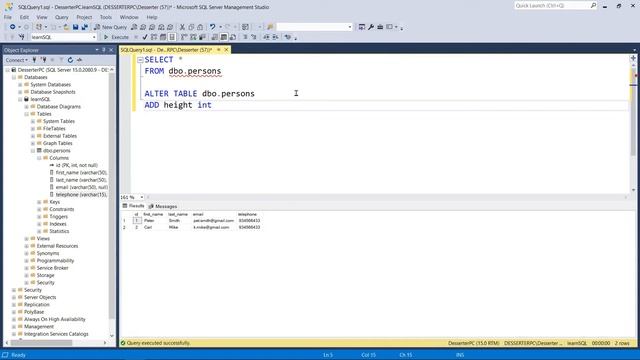Click the Save All icon
This screenshot has width=640, height=360.
click(85, 27)
